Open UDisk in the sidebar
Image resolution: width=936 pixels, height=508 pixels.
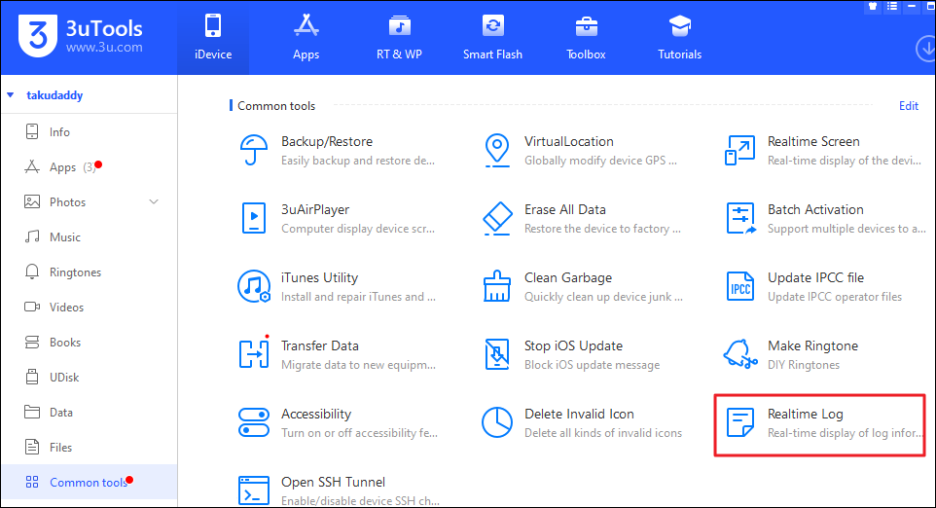(x=89, y=377)
